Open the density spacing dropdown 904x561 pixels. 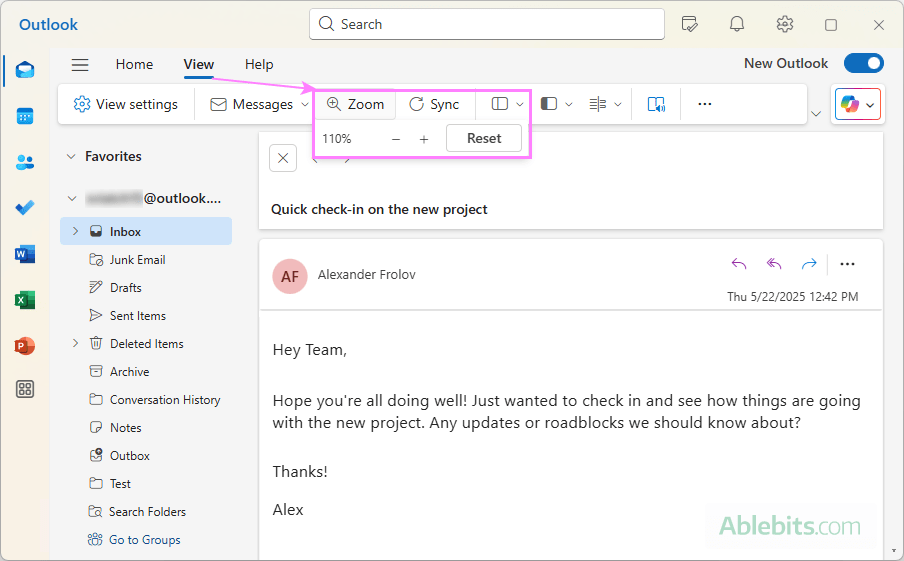coord(605,104)
